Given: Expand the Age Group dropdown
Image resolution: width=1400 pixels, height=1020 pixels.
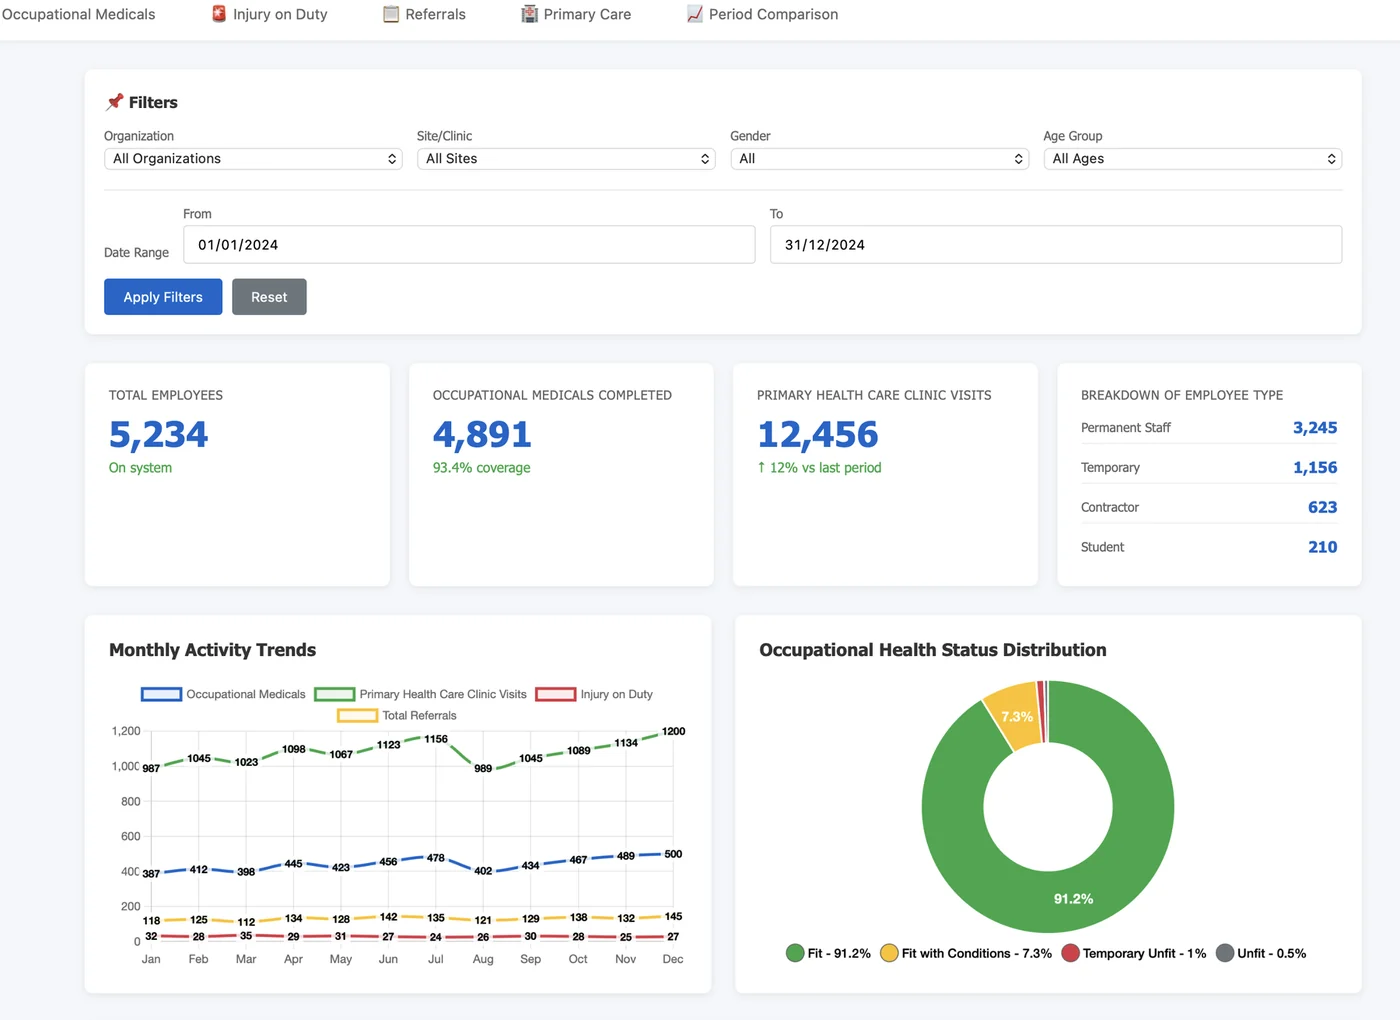Looking at the screenshot, I should pyautogui.click(x=1193, y=159).
